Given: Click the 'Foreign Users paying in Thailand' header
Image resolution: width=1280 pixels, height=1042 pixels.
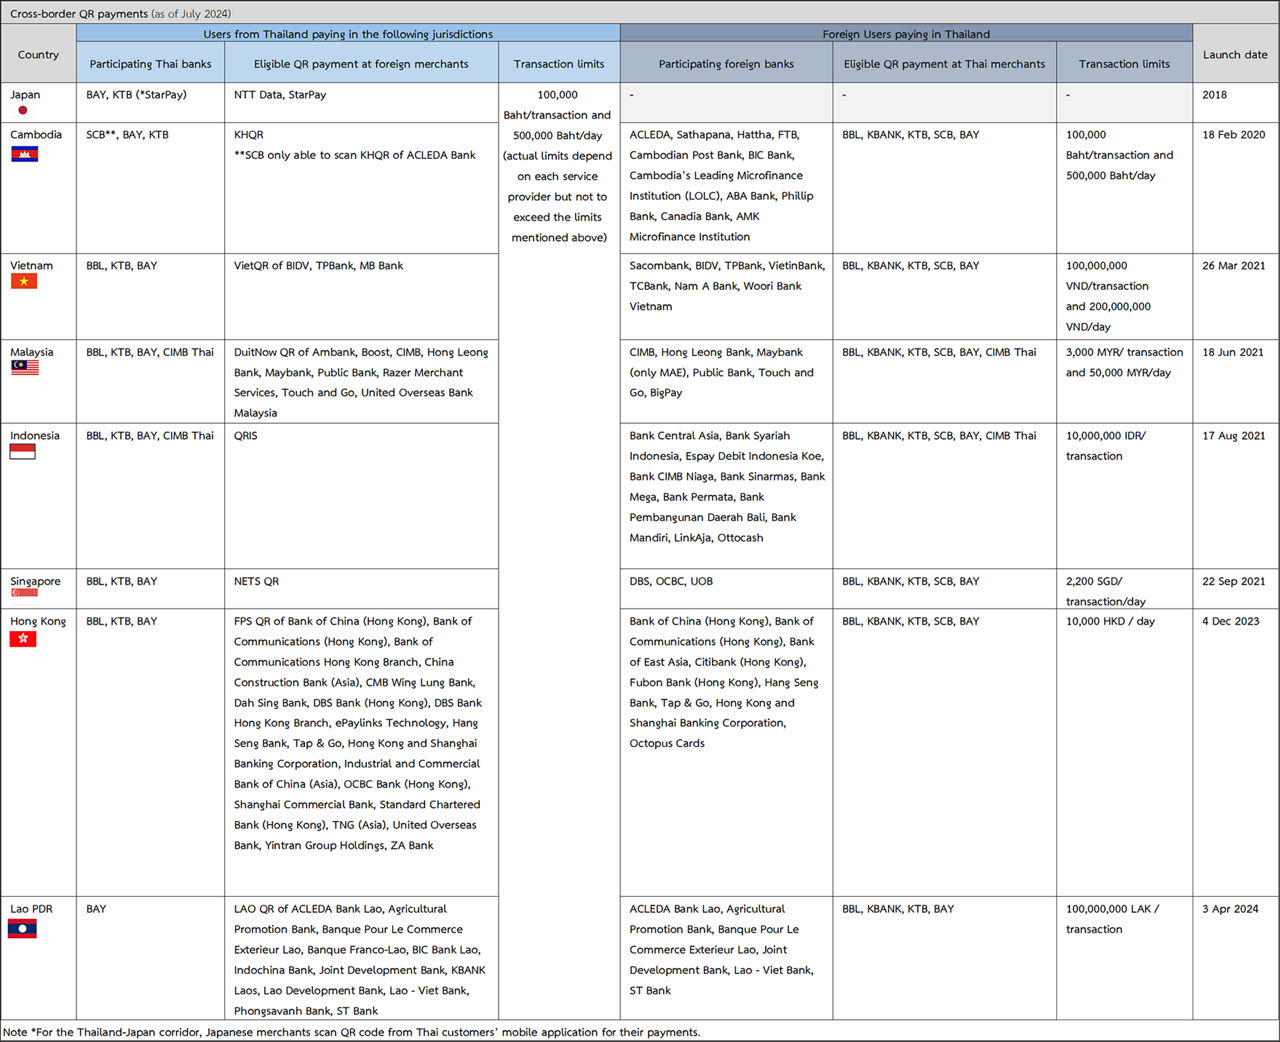Looking at the screenshot, I should pyautogui.click(x=905, y=34).
